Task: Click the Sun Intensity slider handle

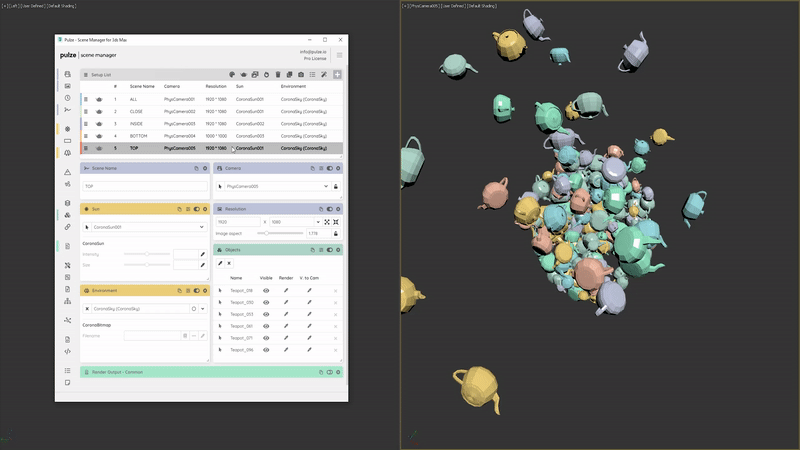Action: [147, 254]
